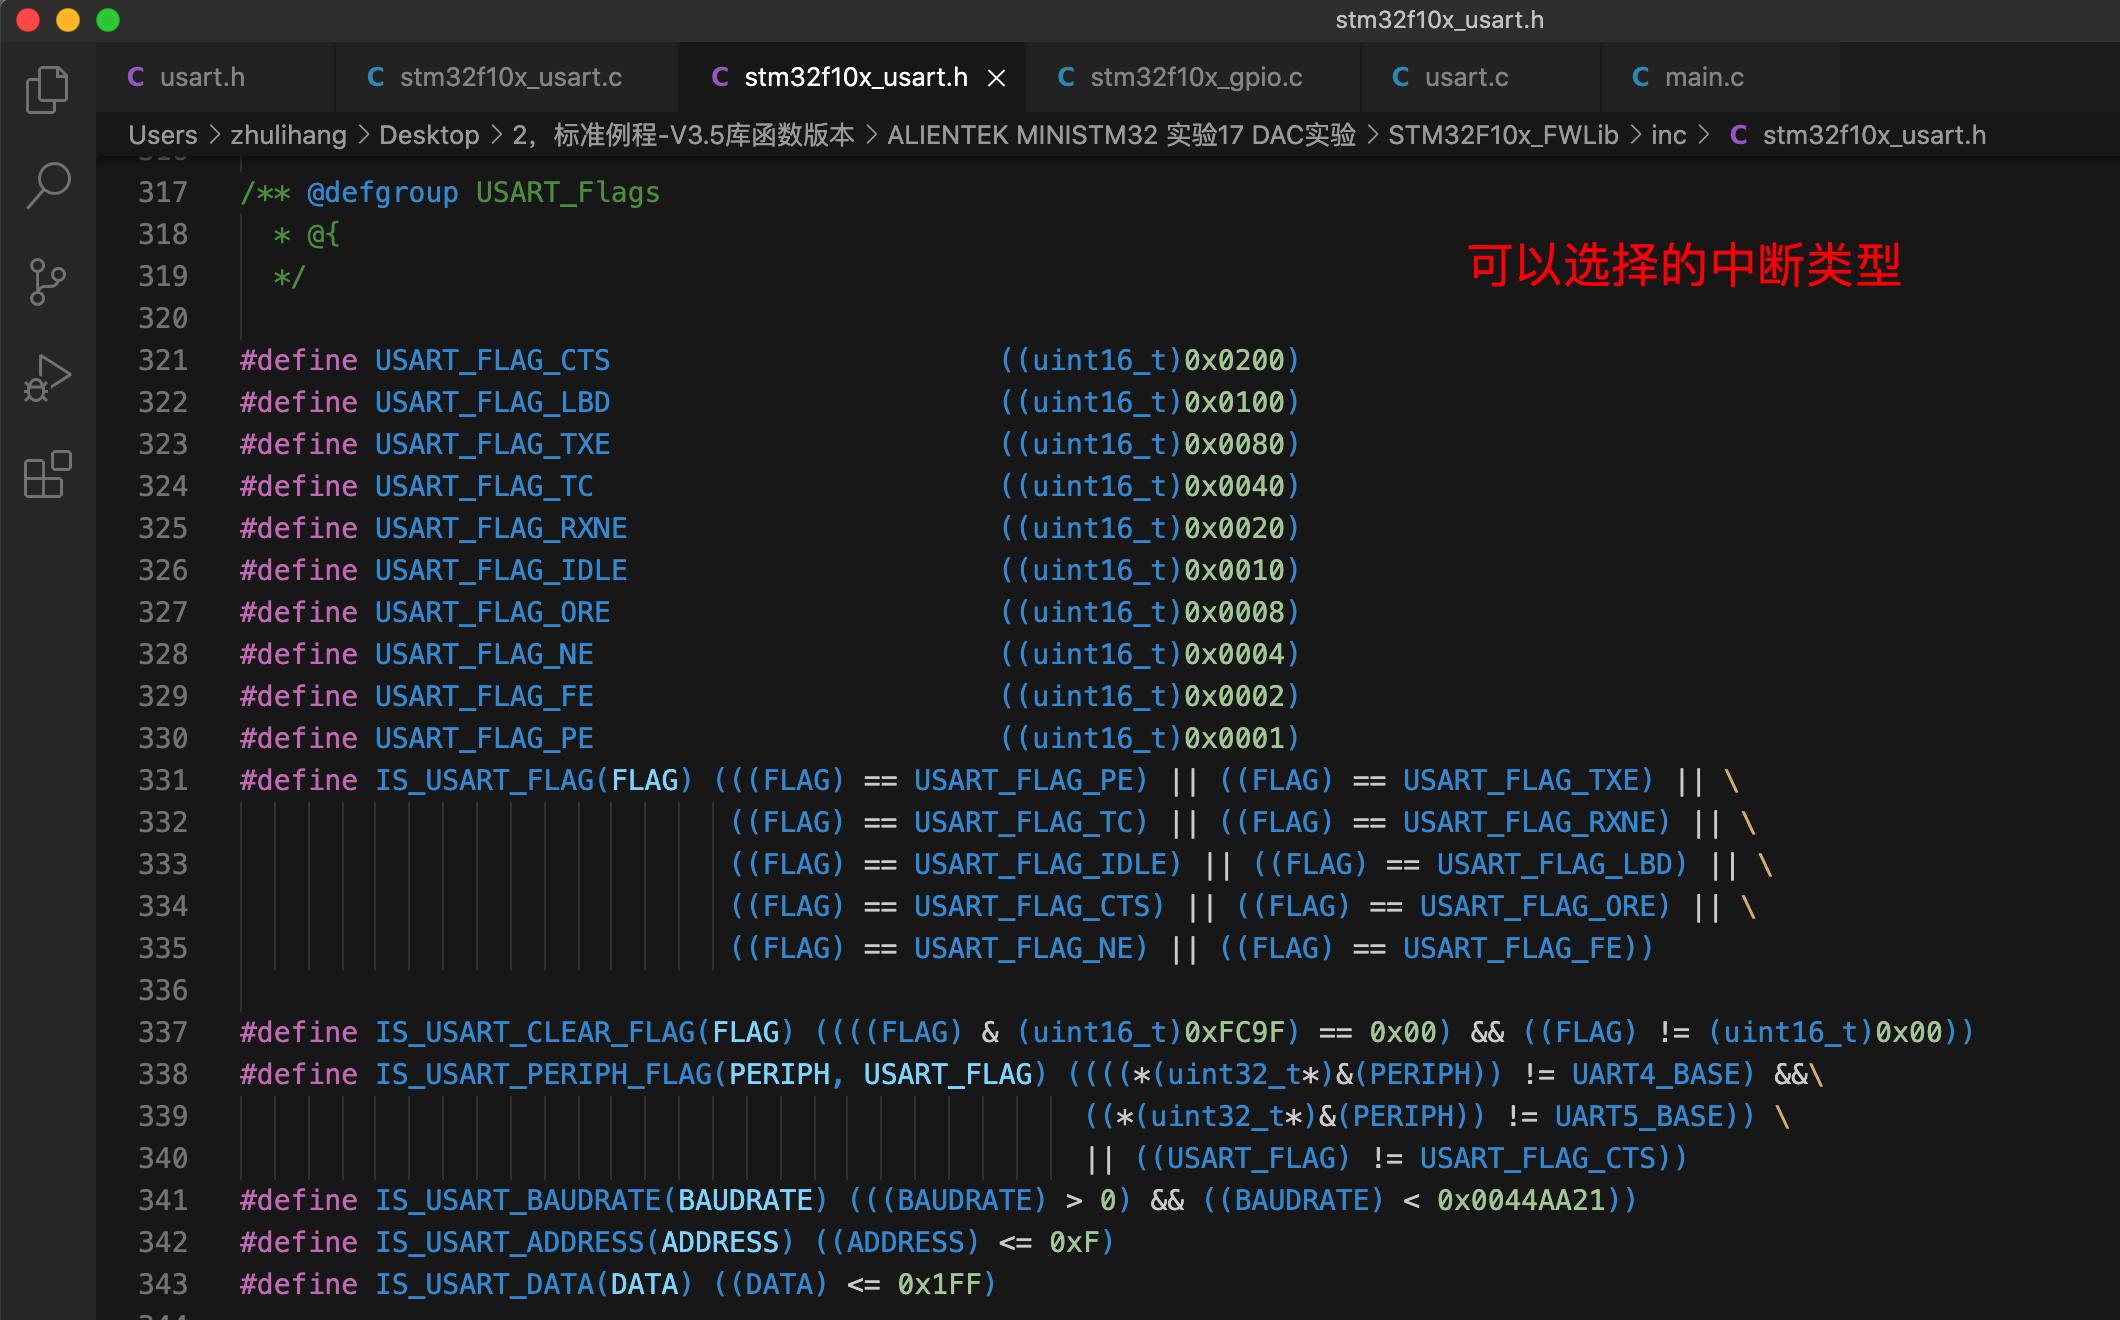This screenshot has width=2120, height=1320.
Task: Click USART_FLAG_NE on line 328
Action: 484,654
